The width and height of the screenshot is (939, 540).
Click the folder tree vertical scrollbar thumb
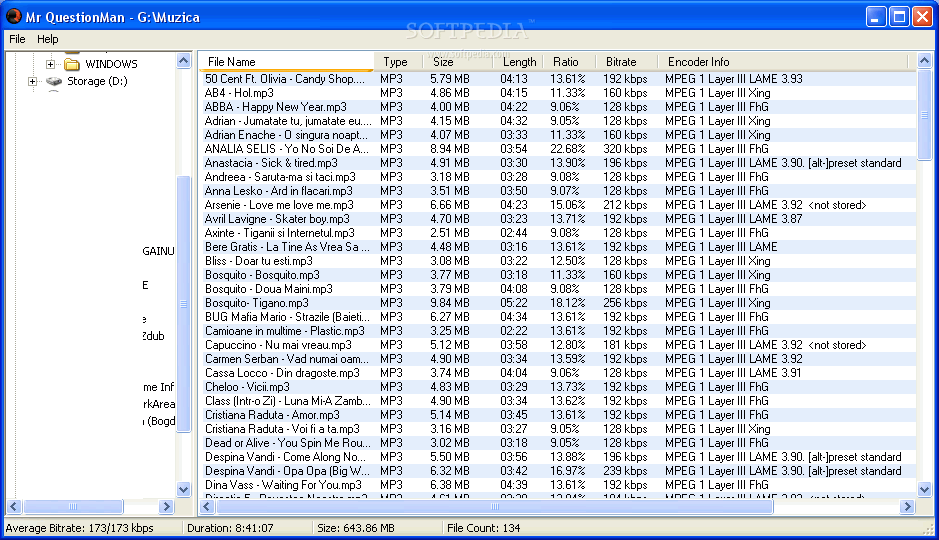[x=183, y=304]
